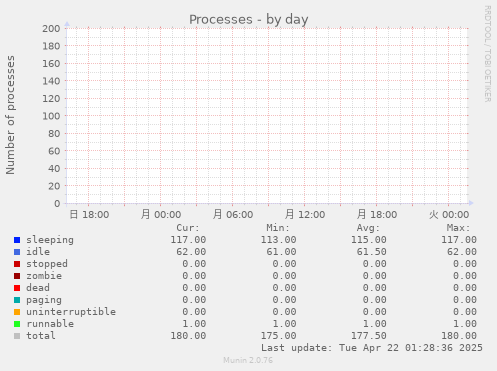Click the 'Last update' timestamp text

click(x=372, y=348)
